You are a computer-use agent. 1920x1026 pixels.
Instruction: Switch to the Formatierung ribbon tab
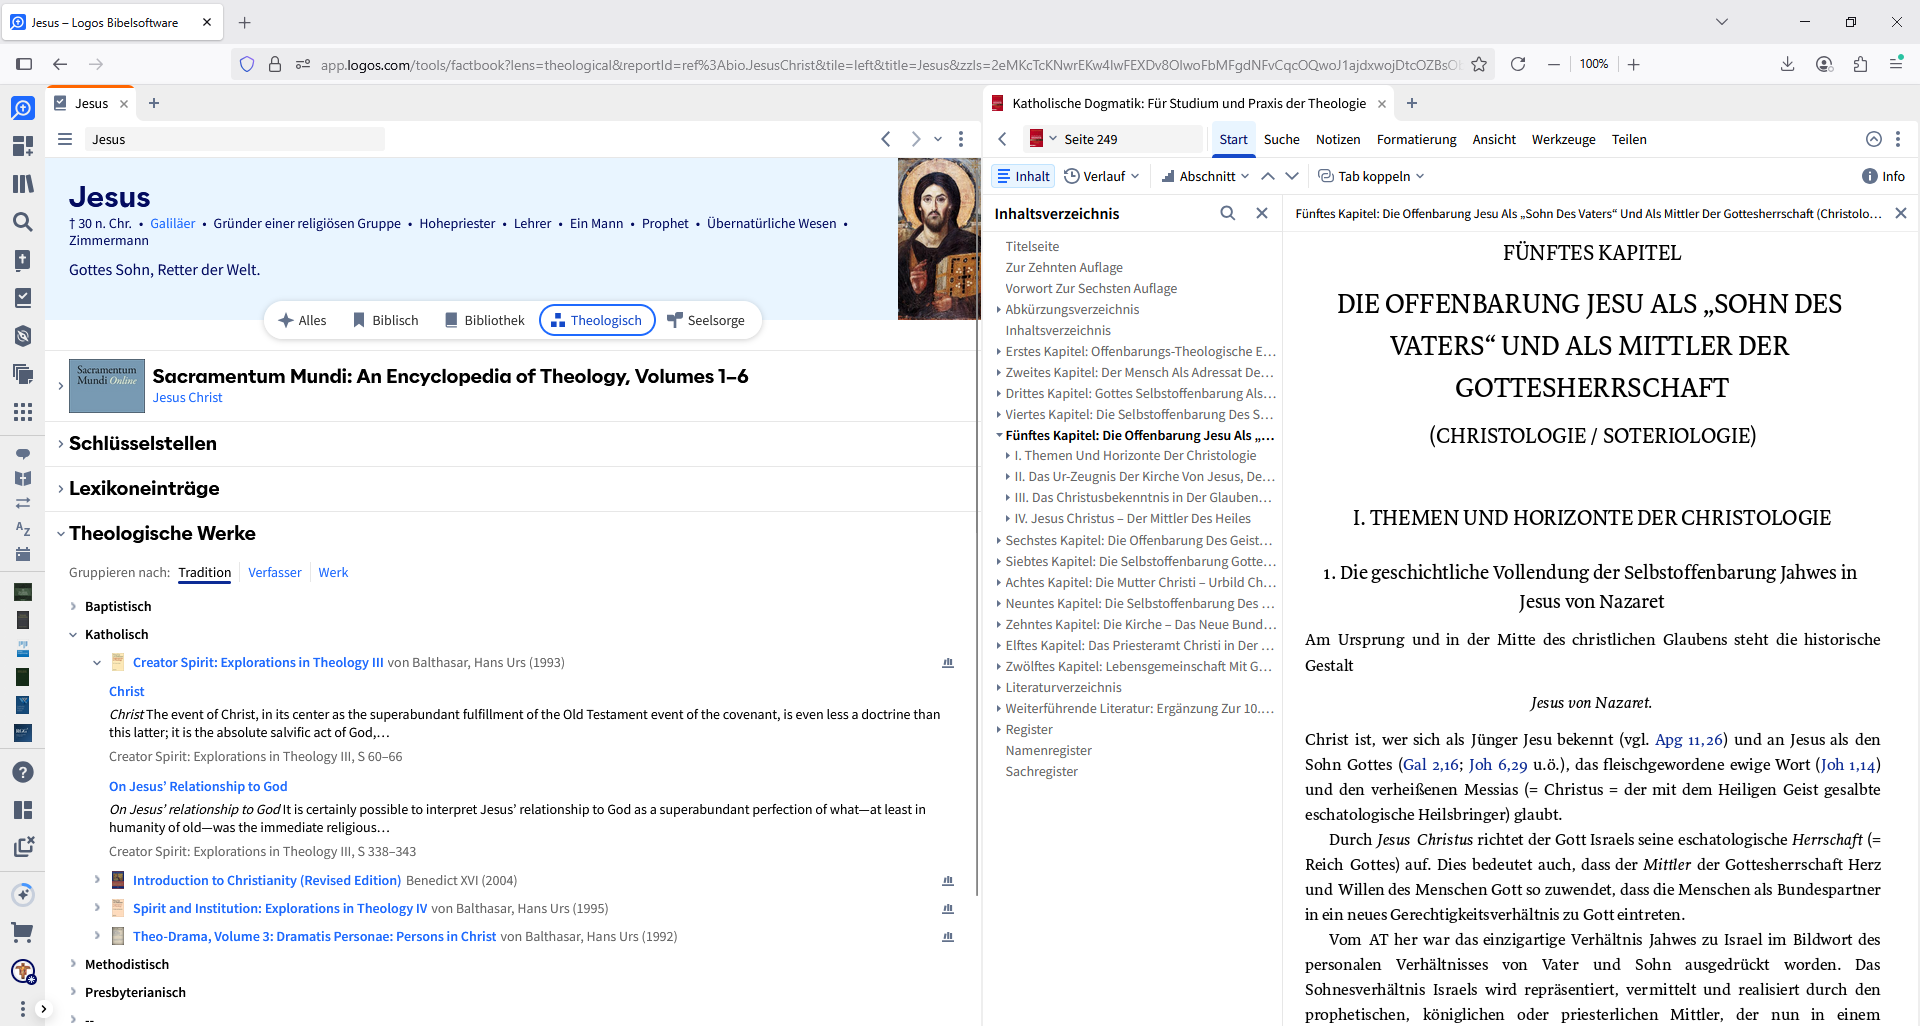[1416, 139]
